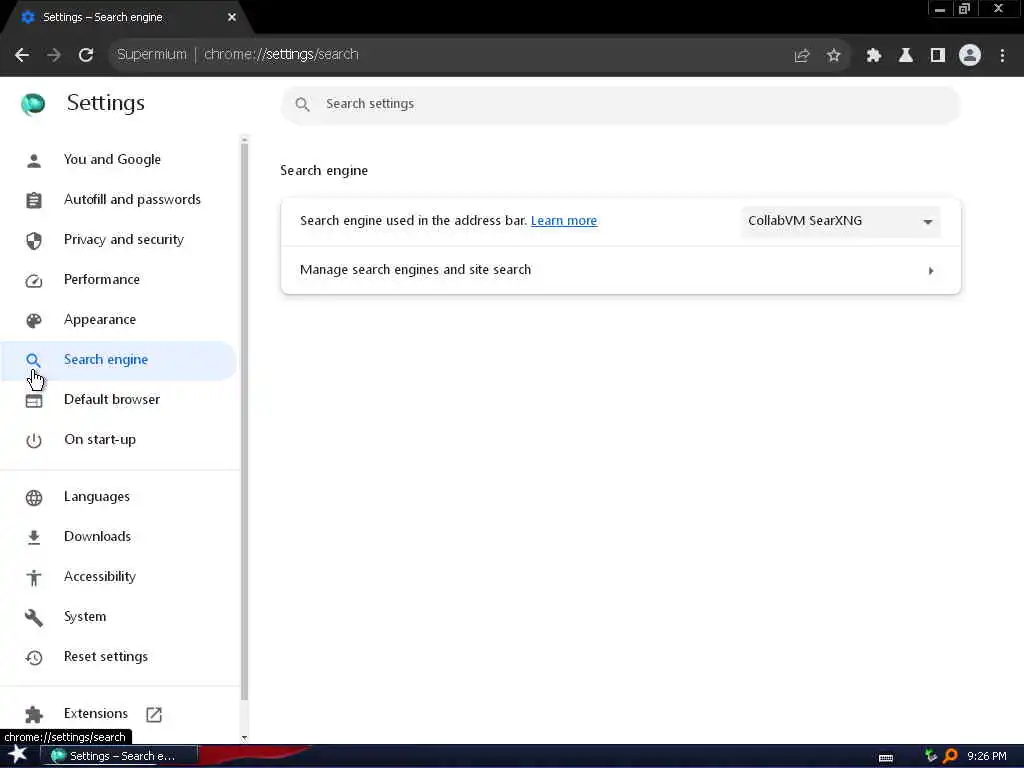
Task: Open the three-dot browser menu
Action: 1002,56
